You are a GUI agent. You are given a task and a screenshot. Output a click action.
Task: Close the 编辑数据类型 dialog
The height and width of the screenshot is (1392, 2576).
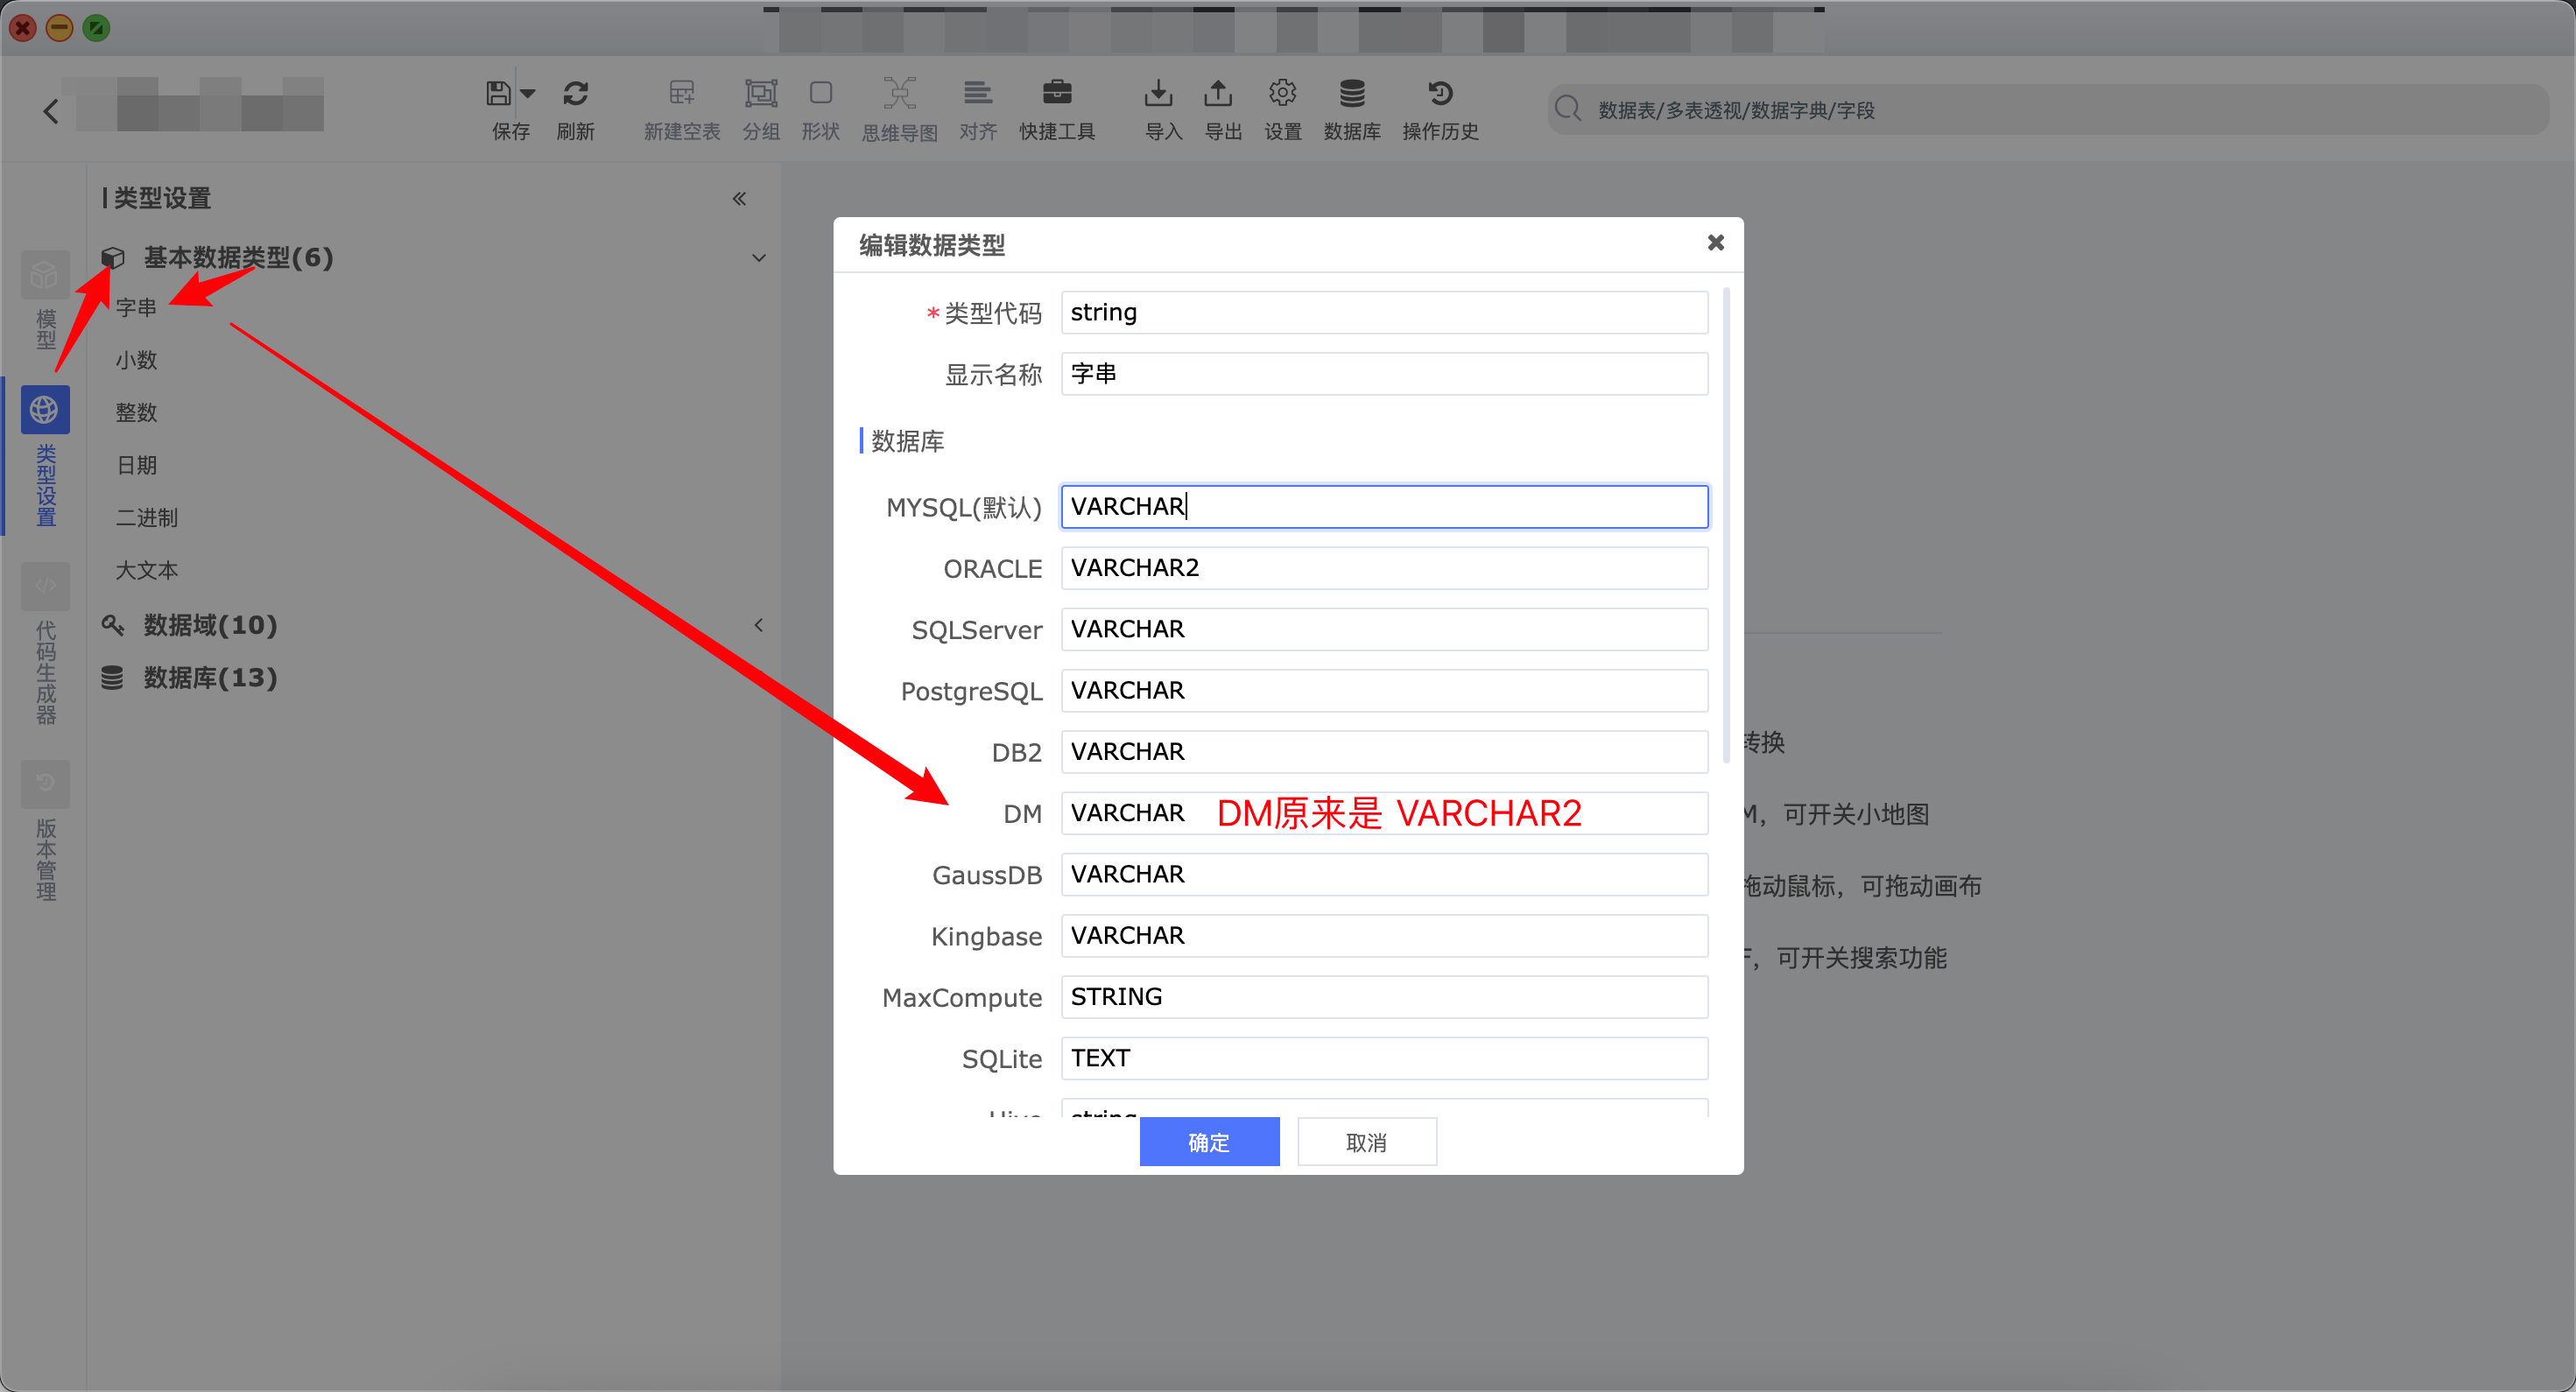click(x=1715, y=243)
